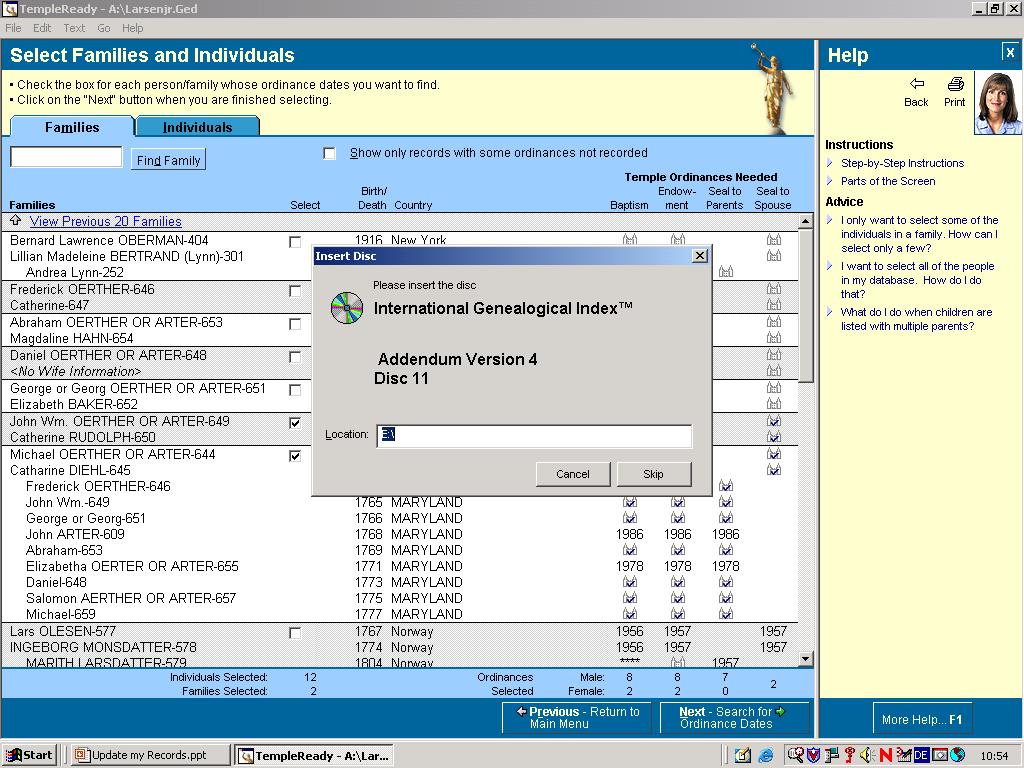Screen dimensions: 1024x768
Task: Click Previous - Return to Main Menu
Action: coord(577,718)
